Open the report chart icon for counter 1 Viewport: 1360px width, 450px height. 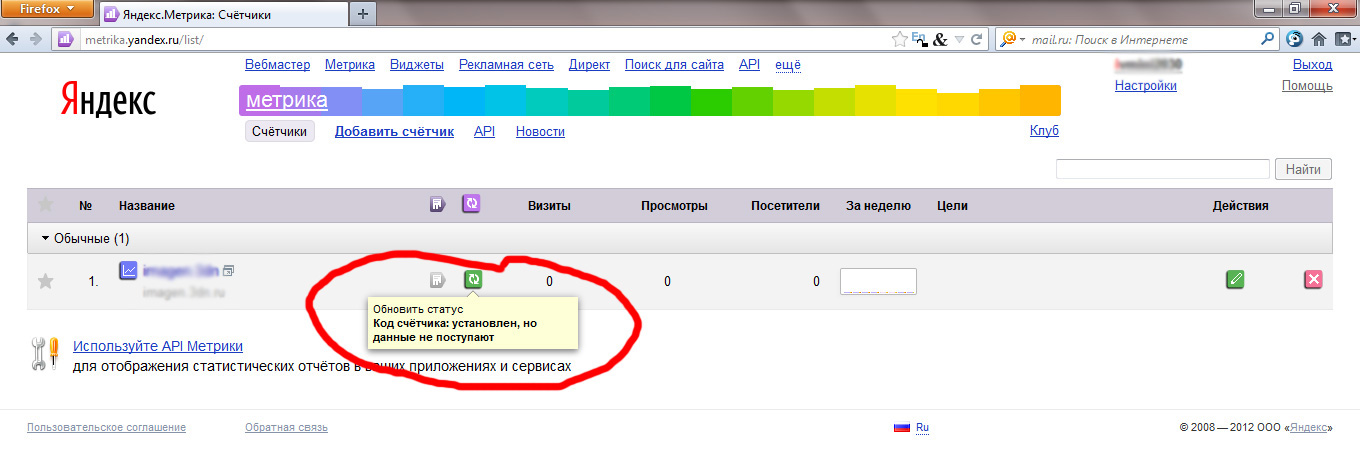tap(128, 270)
